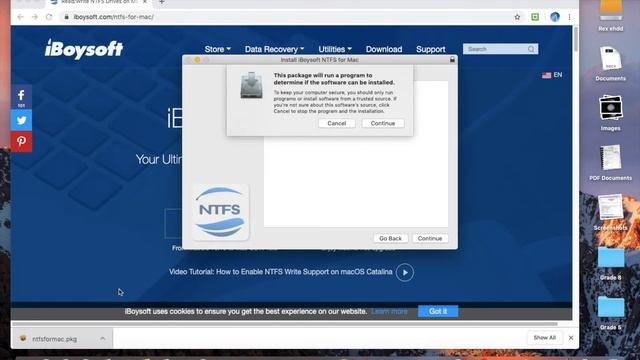The width and height of the screenshot is (640, 360).
Task: Reload the page
Action: coord(49,17)
